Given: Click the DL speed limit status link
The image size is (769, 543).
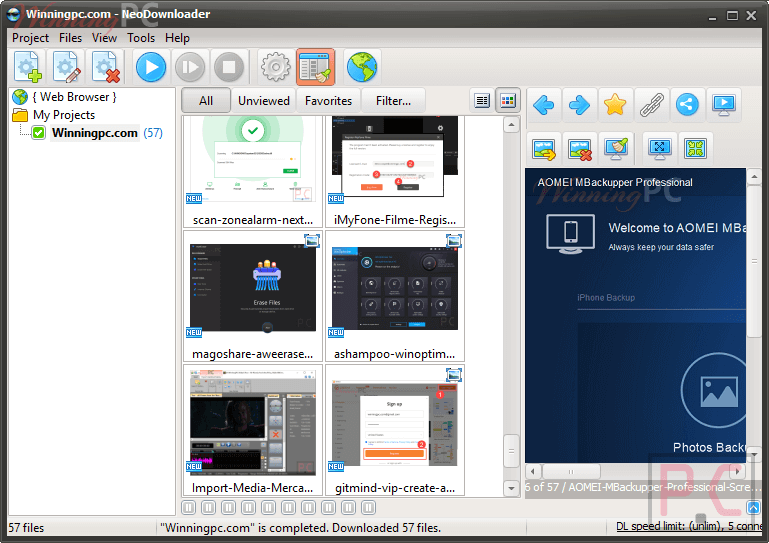Looking at the screenshot, I should (689, 526).
